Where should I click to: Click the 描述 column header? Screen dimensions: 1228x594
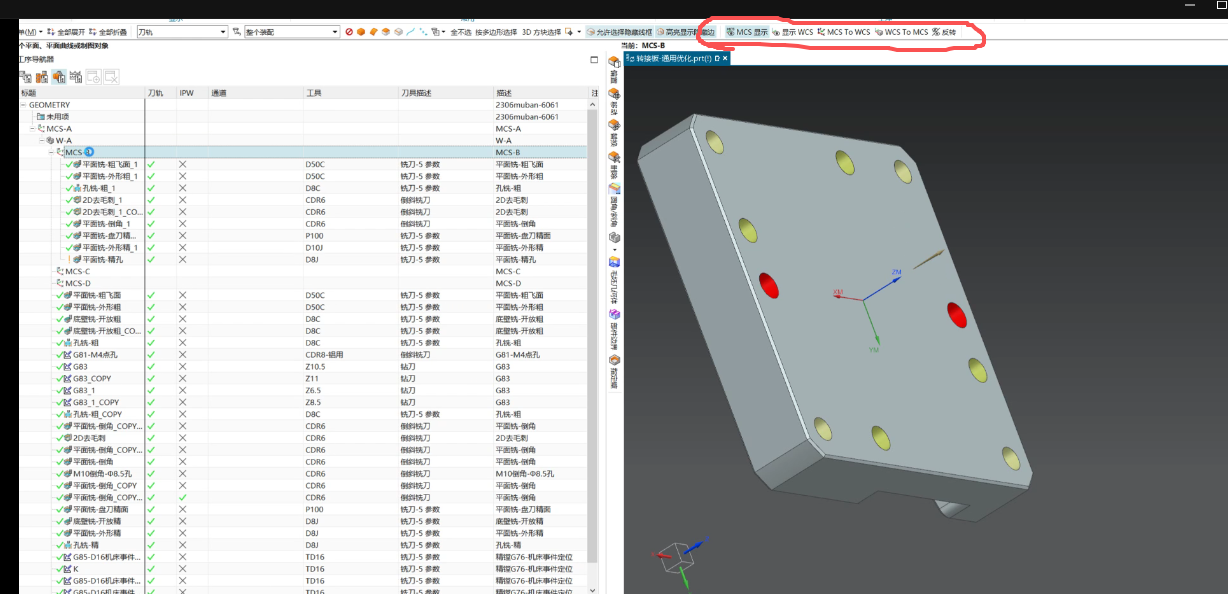(540, 93)
